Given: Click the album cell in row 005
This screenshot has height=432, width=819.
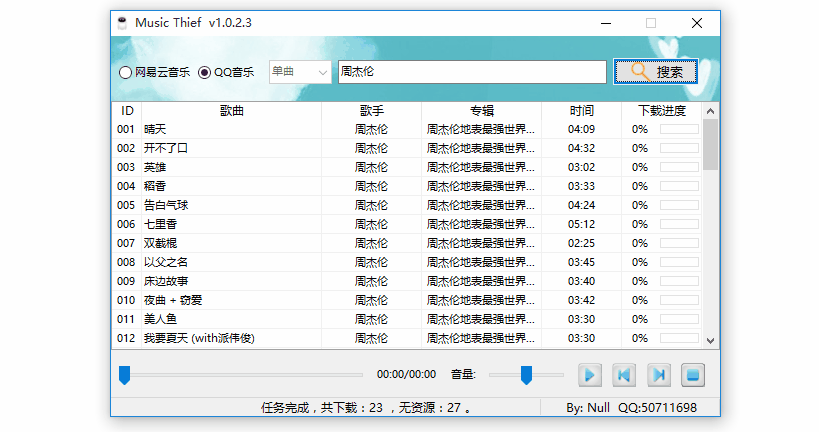Looking at the screenshot, I should click(x=481, y=205).
